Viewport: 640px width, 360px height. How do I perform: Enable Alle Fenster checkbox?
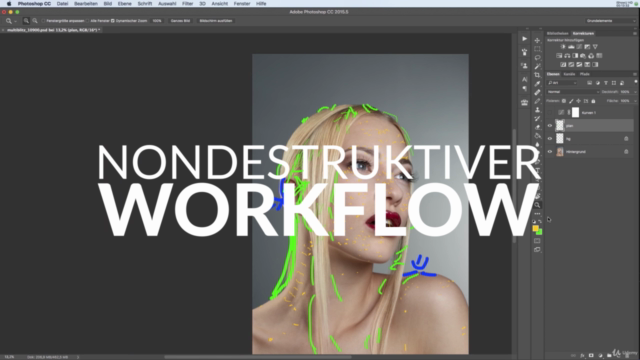click(87, 21)
